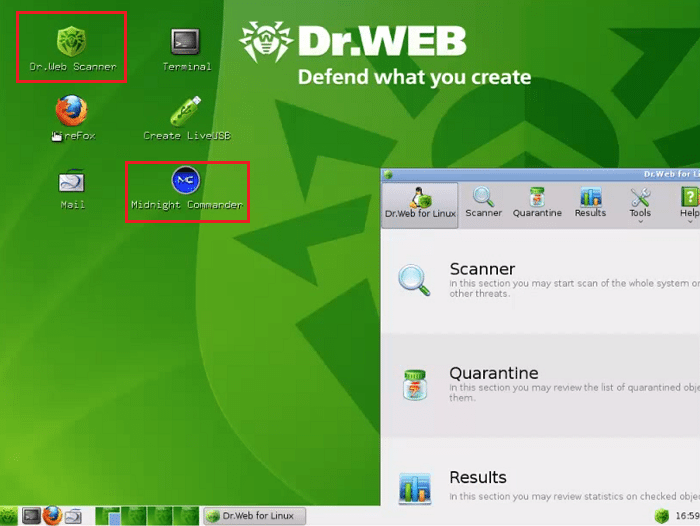Open Results from the window toolbar
The width and height of the screenshot is (700, 526).
click(590, 203)
